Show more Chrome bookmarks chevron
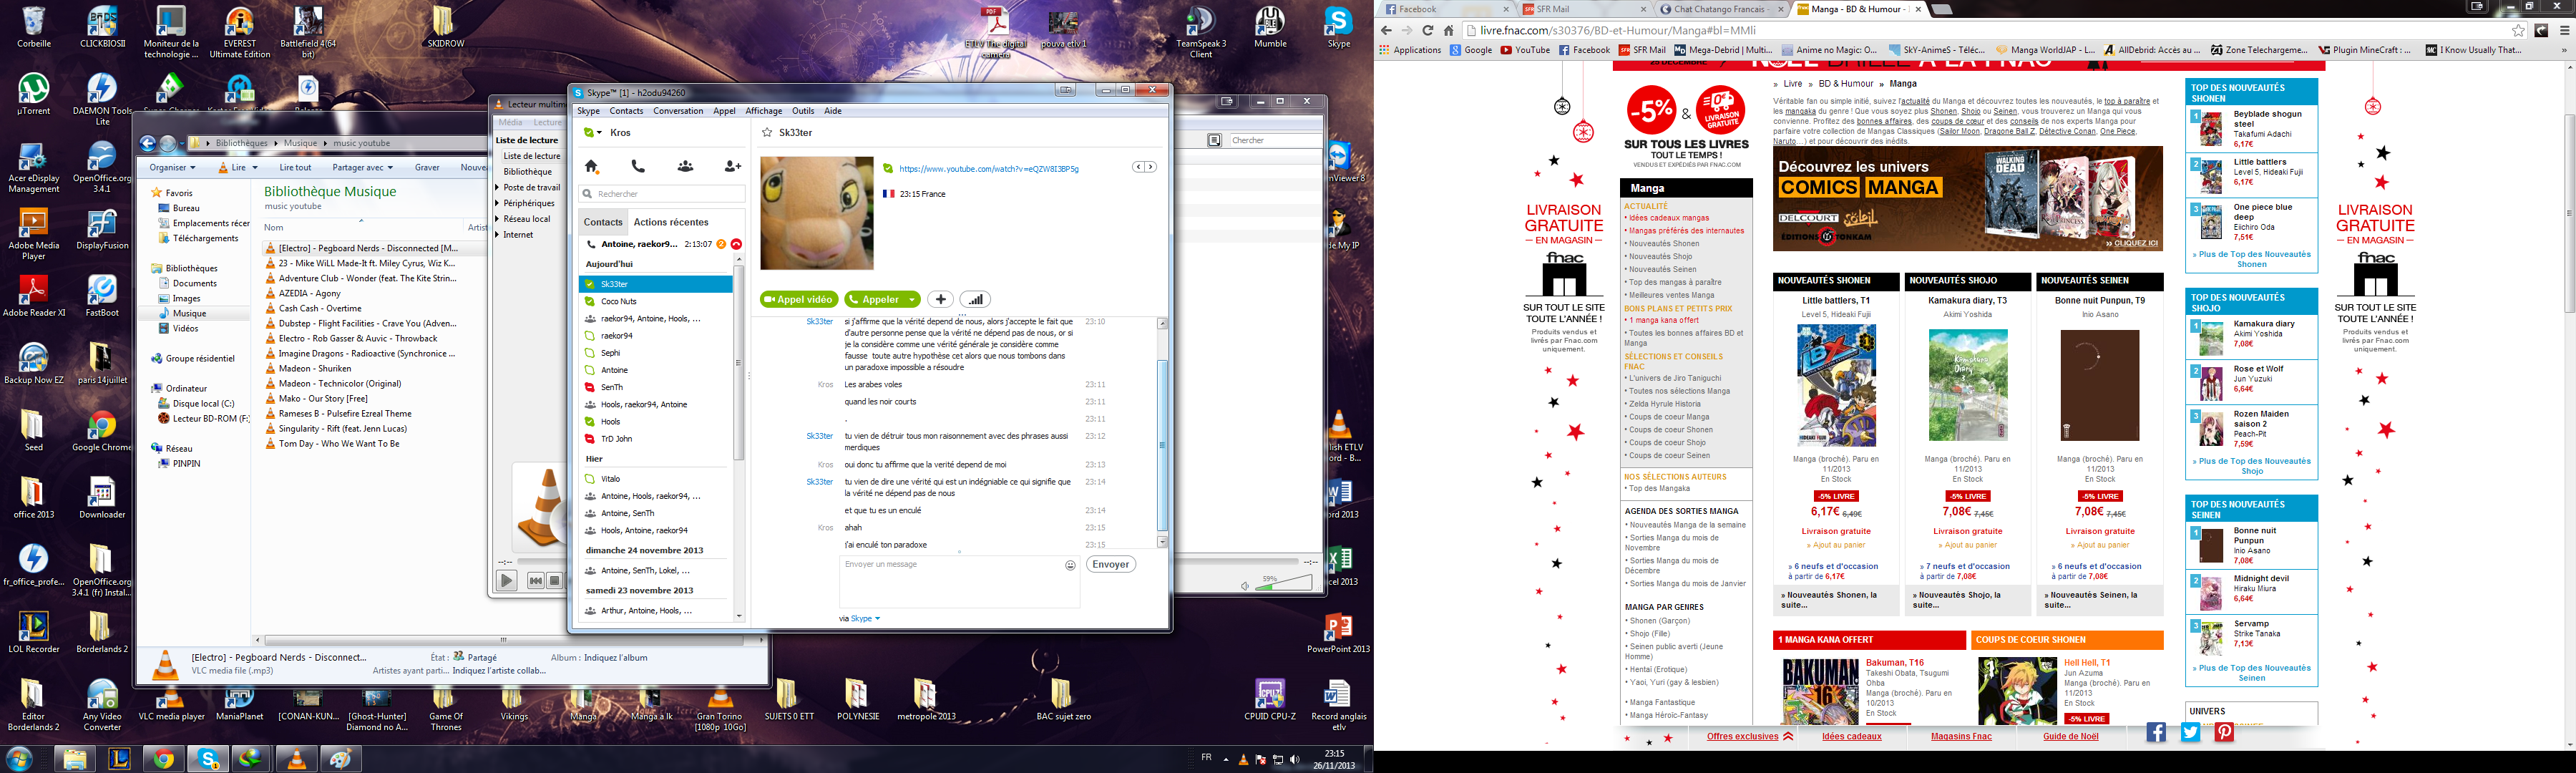Image resolution: width=2576 pixels, height=773 pixels. click(x=2565, y=50)
